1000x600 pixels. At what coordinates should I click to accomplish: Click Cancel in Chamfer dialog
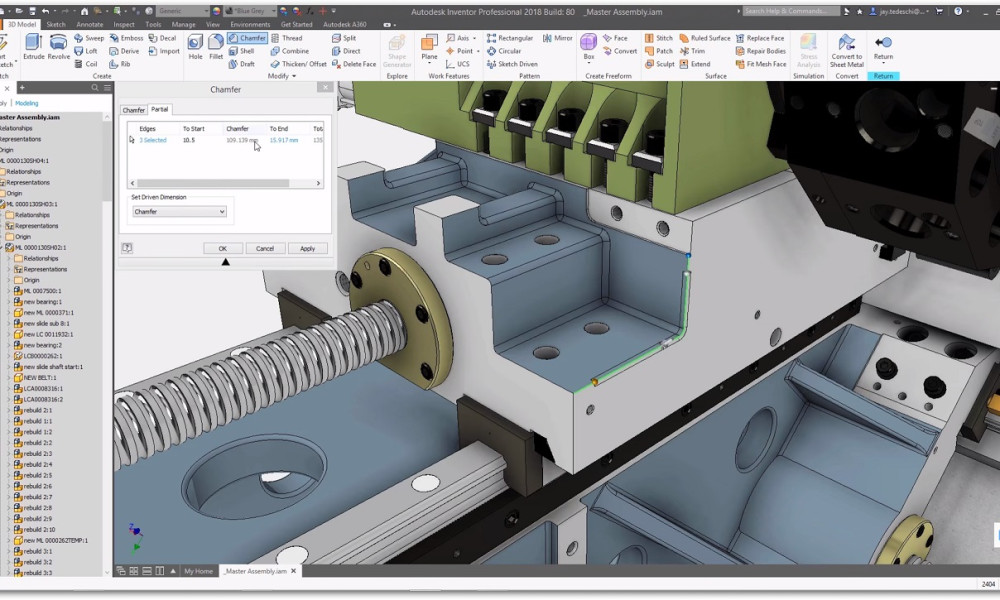pos(265,249)
